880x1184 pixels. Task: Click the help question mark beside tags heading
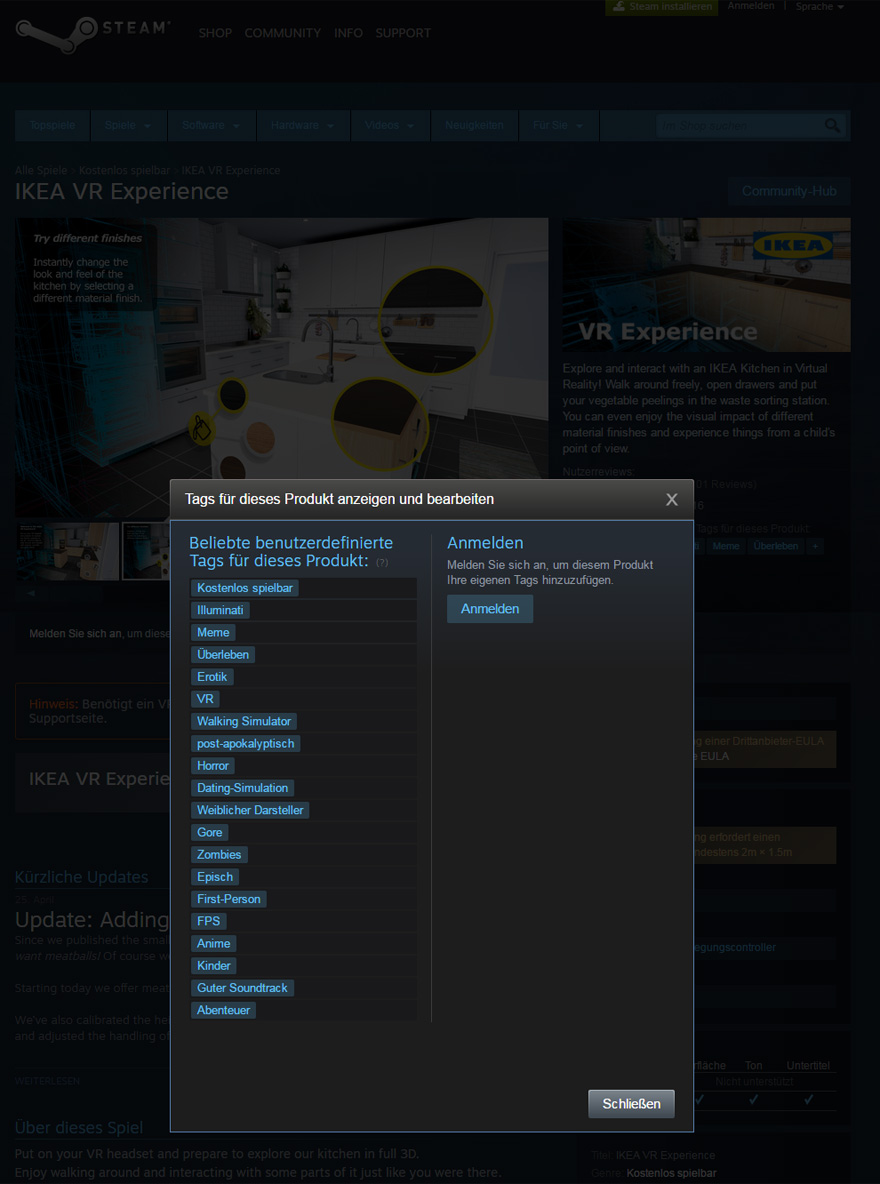[x=382, y=563]
